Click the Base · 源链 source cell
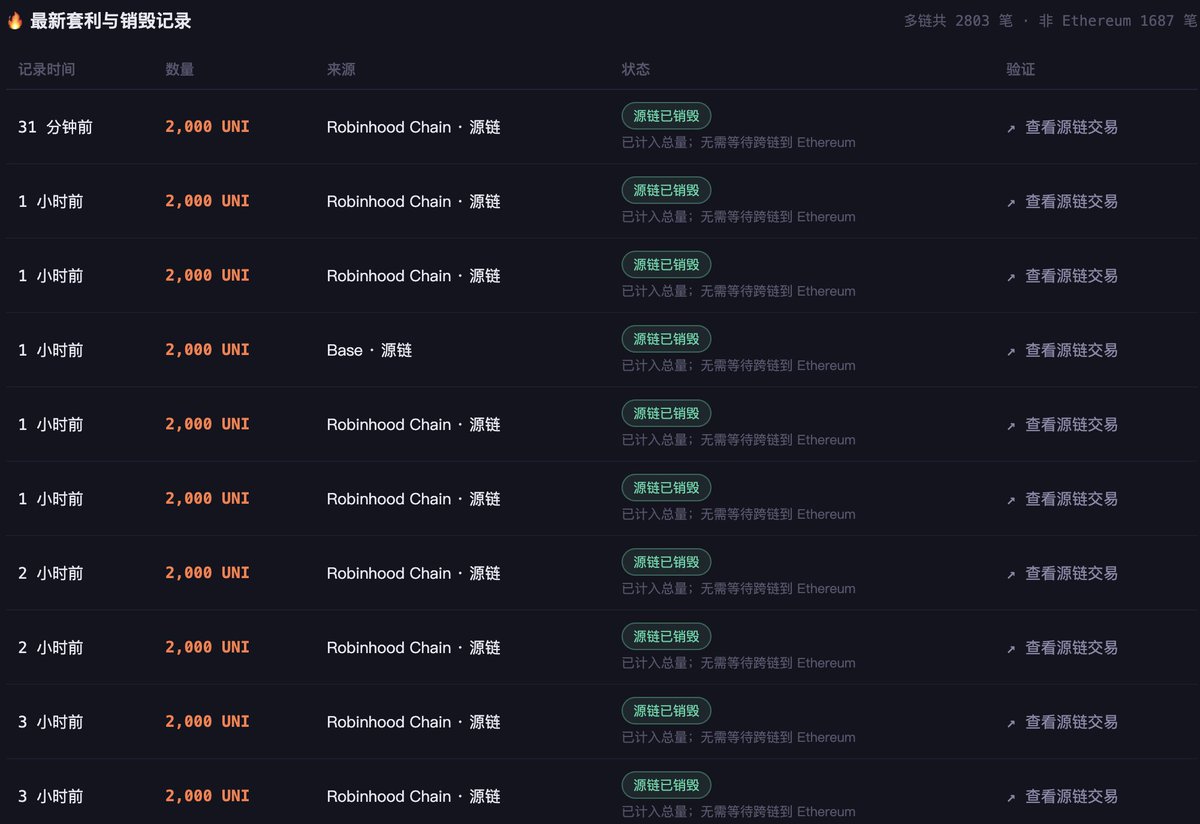1200x824 pixels. point(369,351)
